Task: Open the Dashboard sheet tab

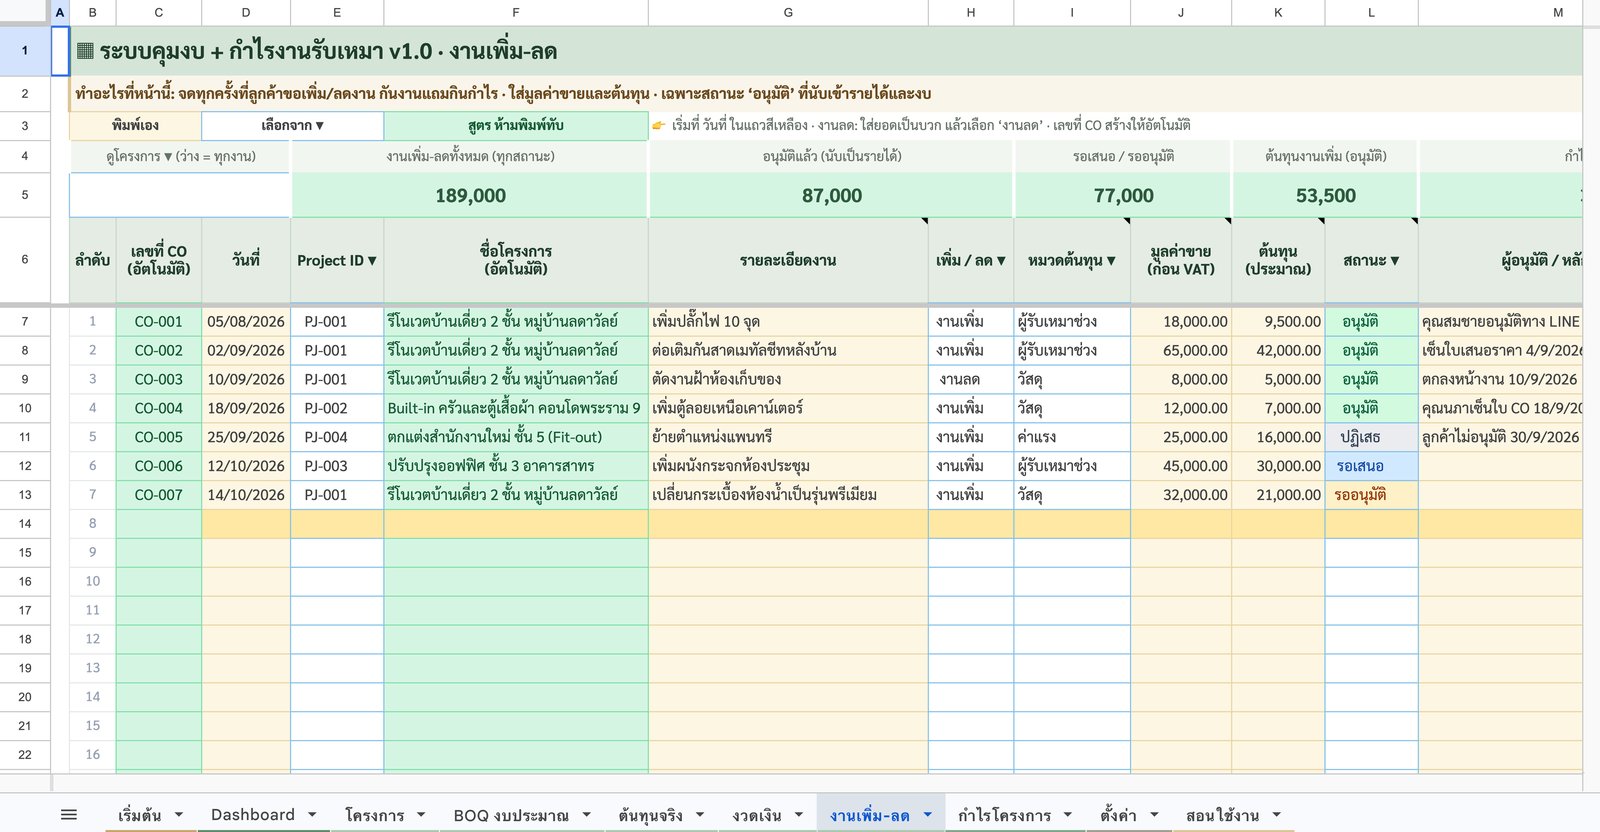Action: tap(253, 815)
